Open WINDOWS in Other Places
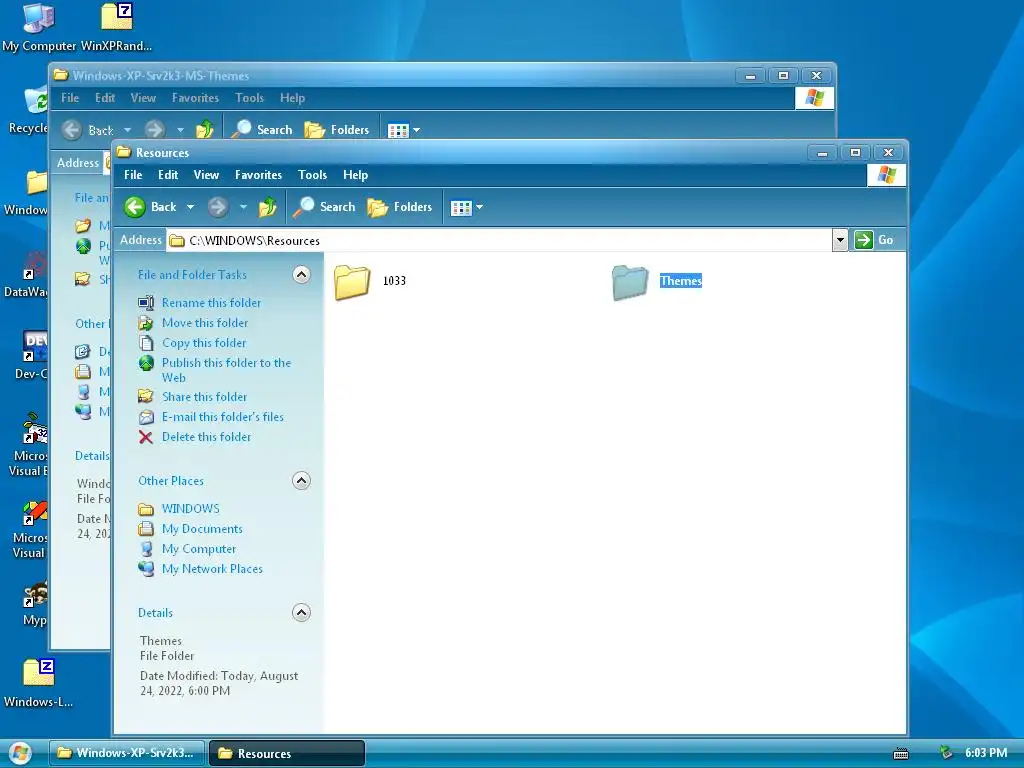 tap(191, 509)
